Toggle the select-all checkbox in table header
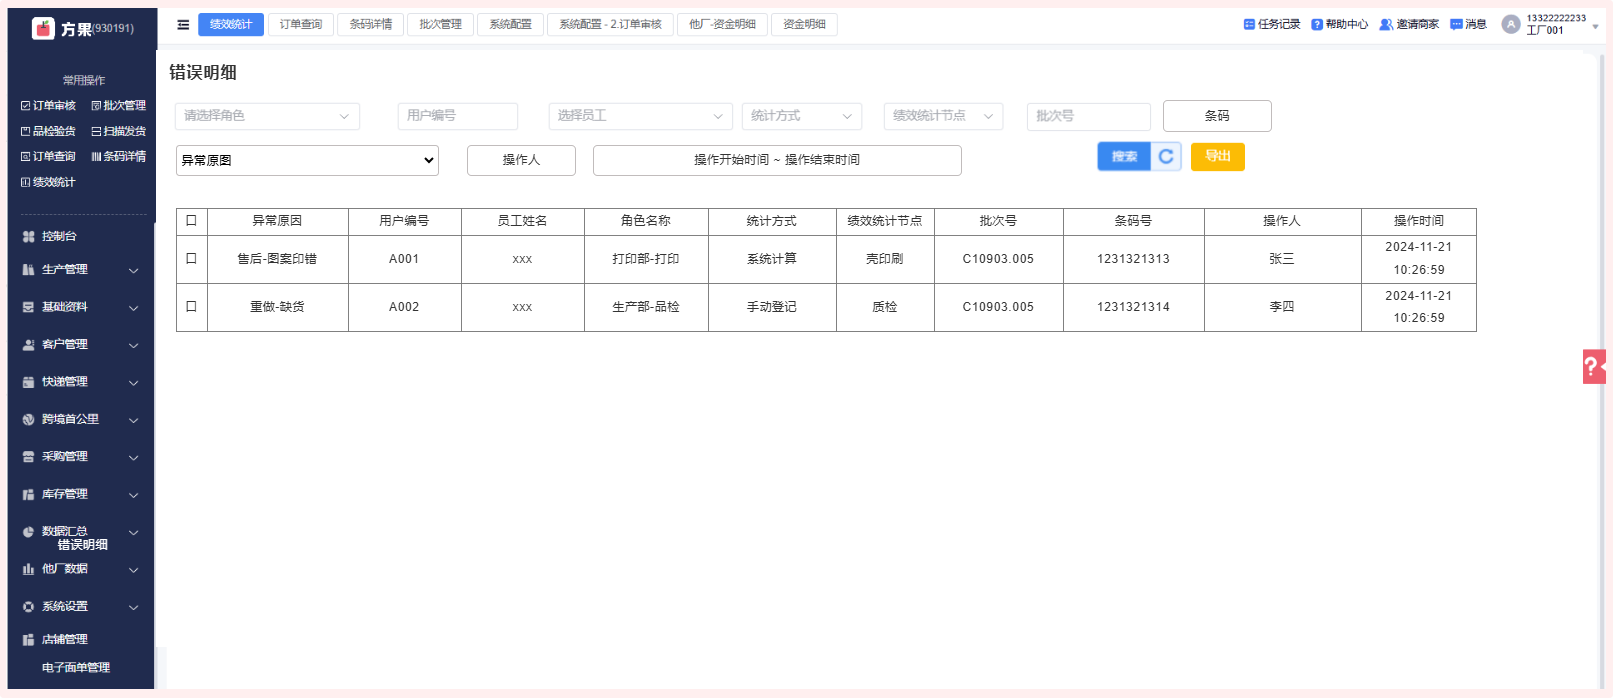The image size is (1613, 698). click(x=191, y=221)
